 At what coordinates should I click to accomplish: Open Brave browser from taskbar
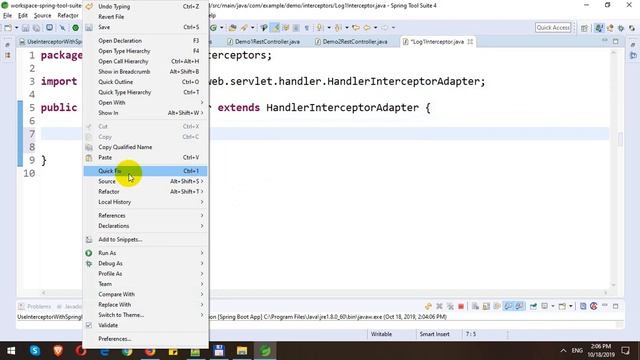pyautogui.click(x=58, y=351)
